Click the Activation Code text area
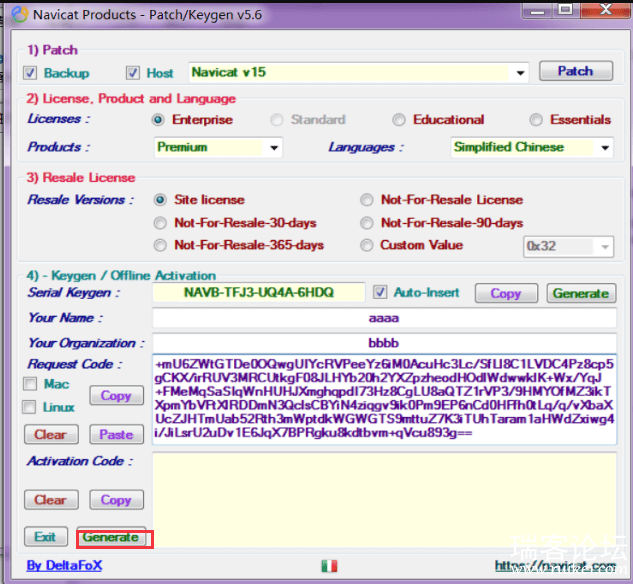Image resolution: width=633 pixels, height=584 pixels. click(384, 500)
